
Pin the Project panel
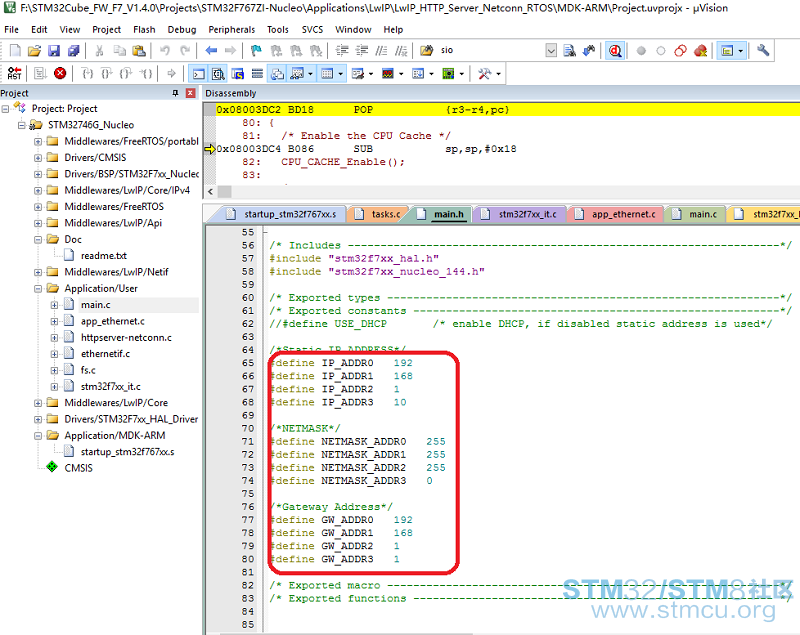click(176, 93)
